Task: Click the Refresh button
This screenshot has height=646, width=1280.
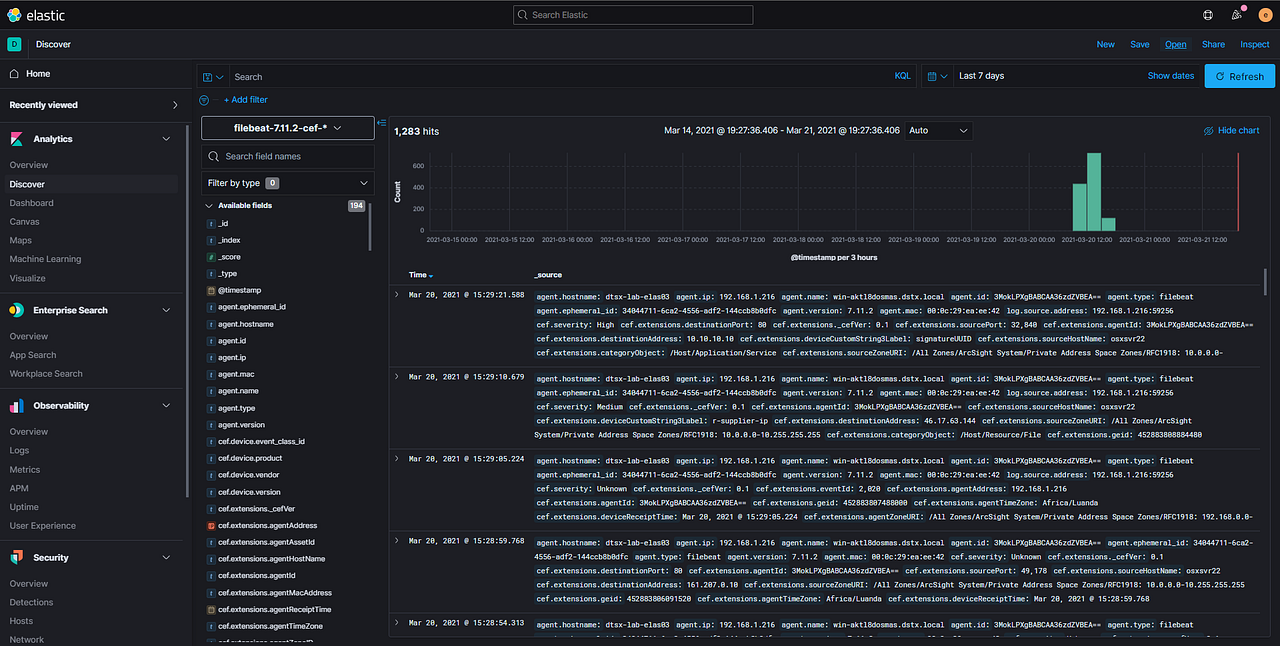Action: tap(1239, 75)
